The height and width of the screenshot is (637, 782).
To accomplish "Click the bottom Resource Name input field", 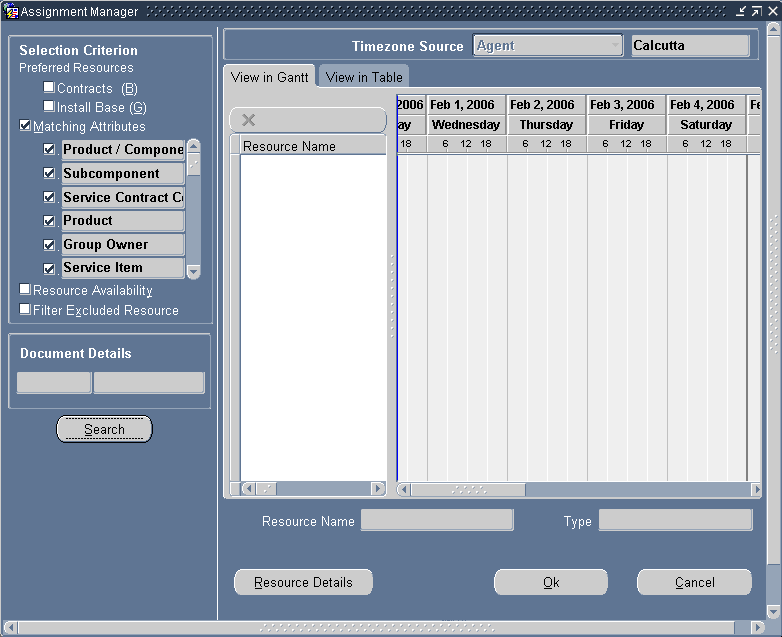I will pos(437,520).
